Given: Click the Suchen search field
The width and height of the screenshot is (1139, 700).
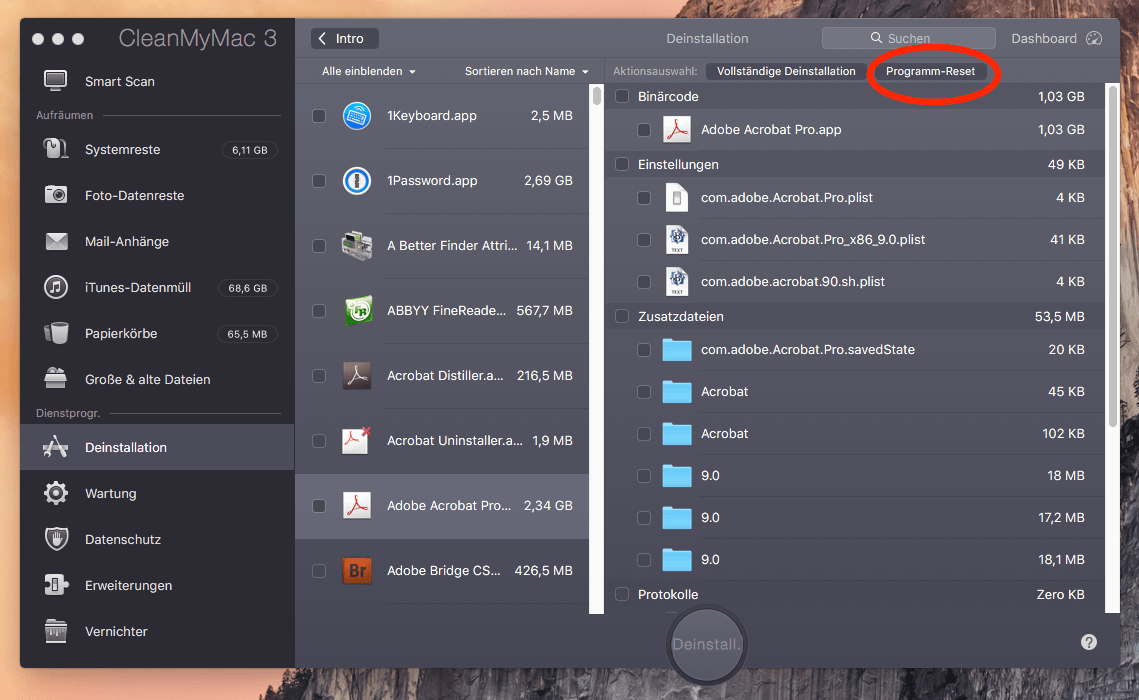Looking at the screenshot, I should pyautogui.click(x=908, y=38).
